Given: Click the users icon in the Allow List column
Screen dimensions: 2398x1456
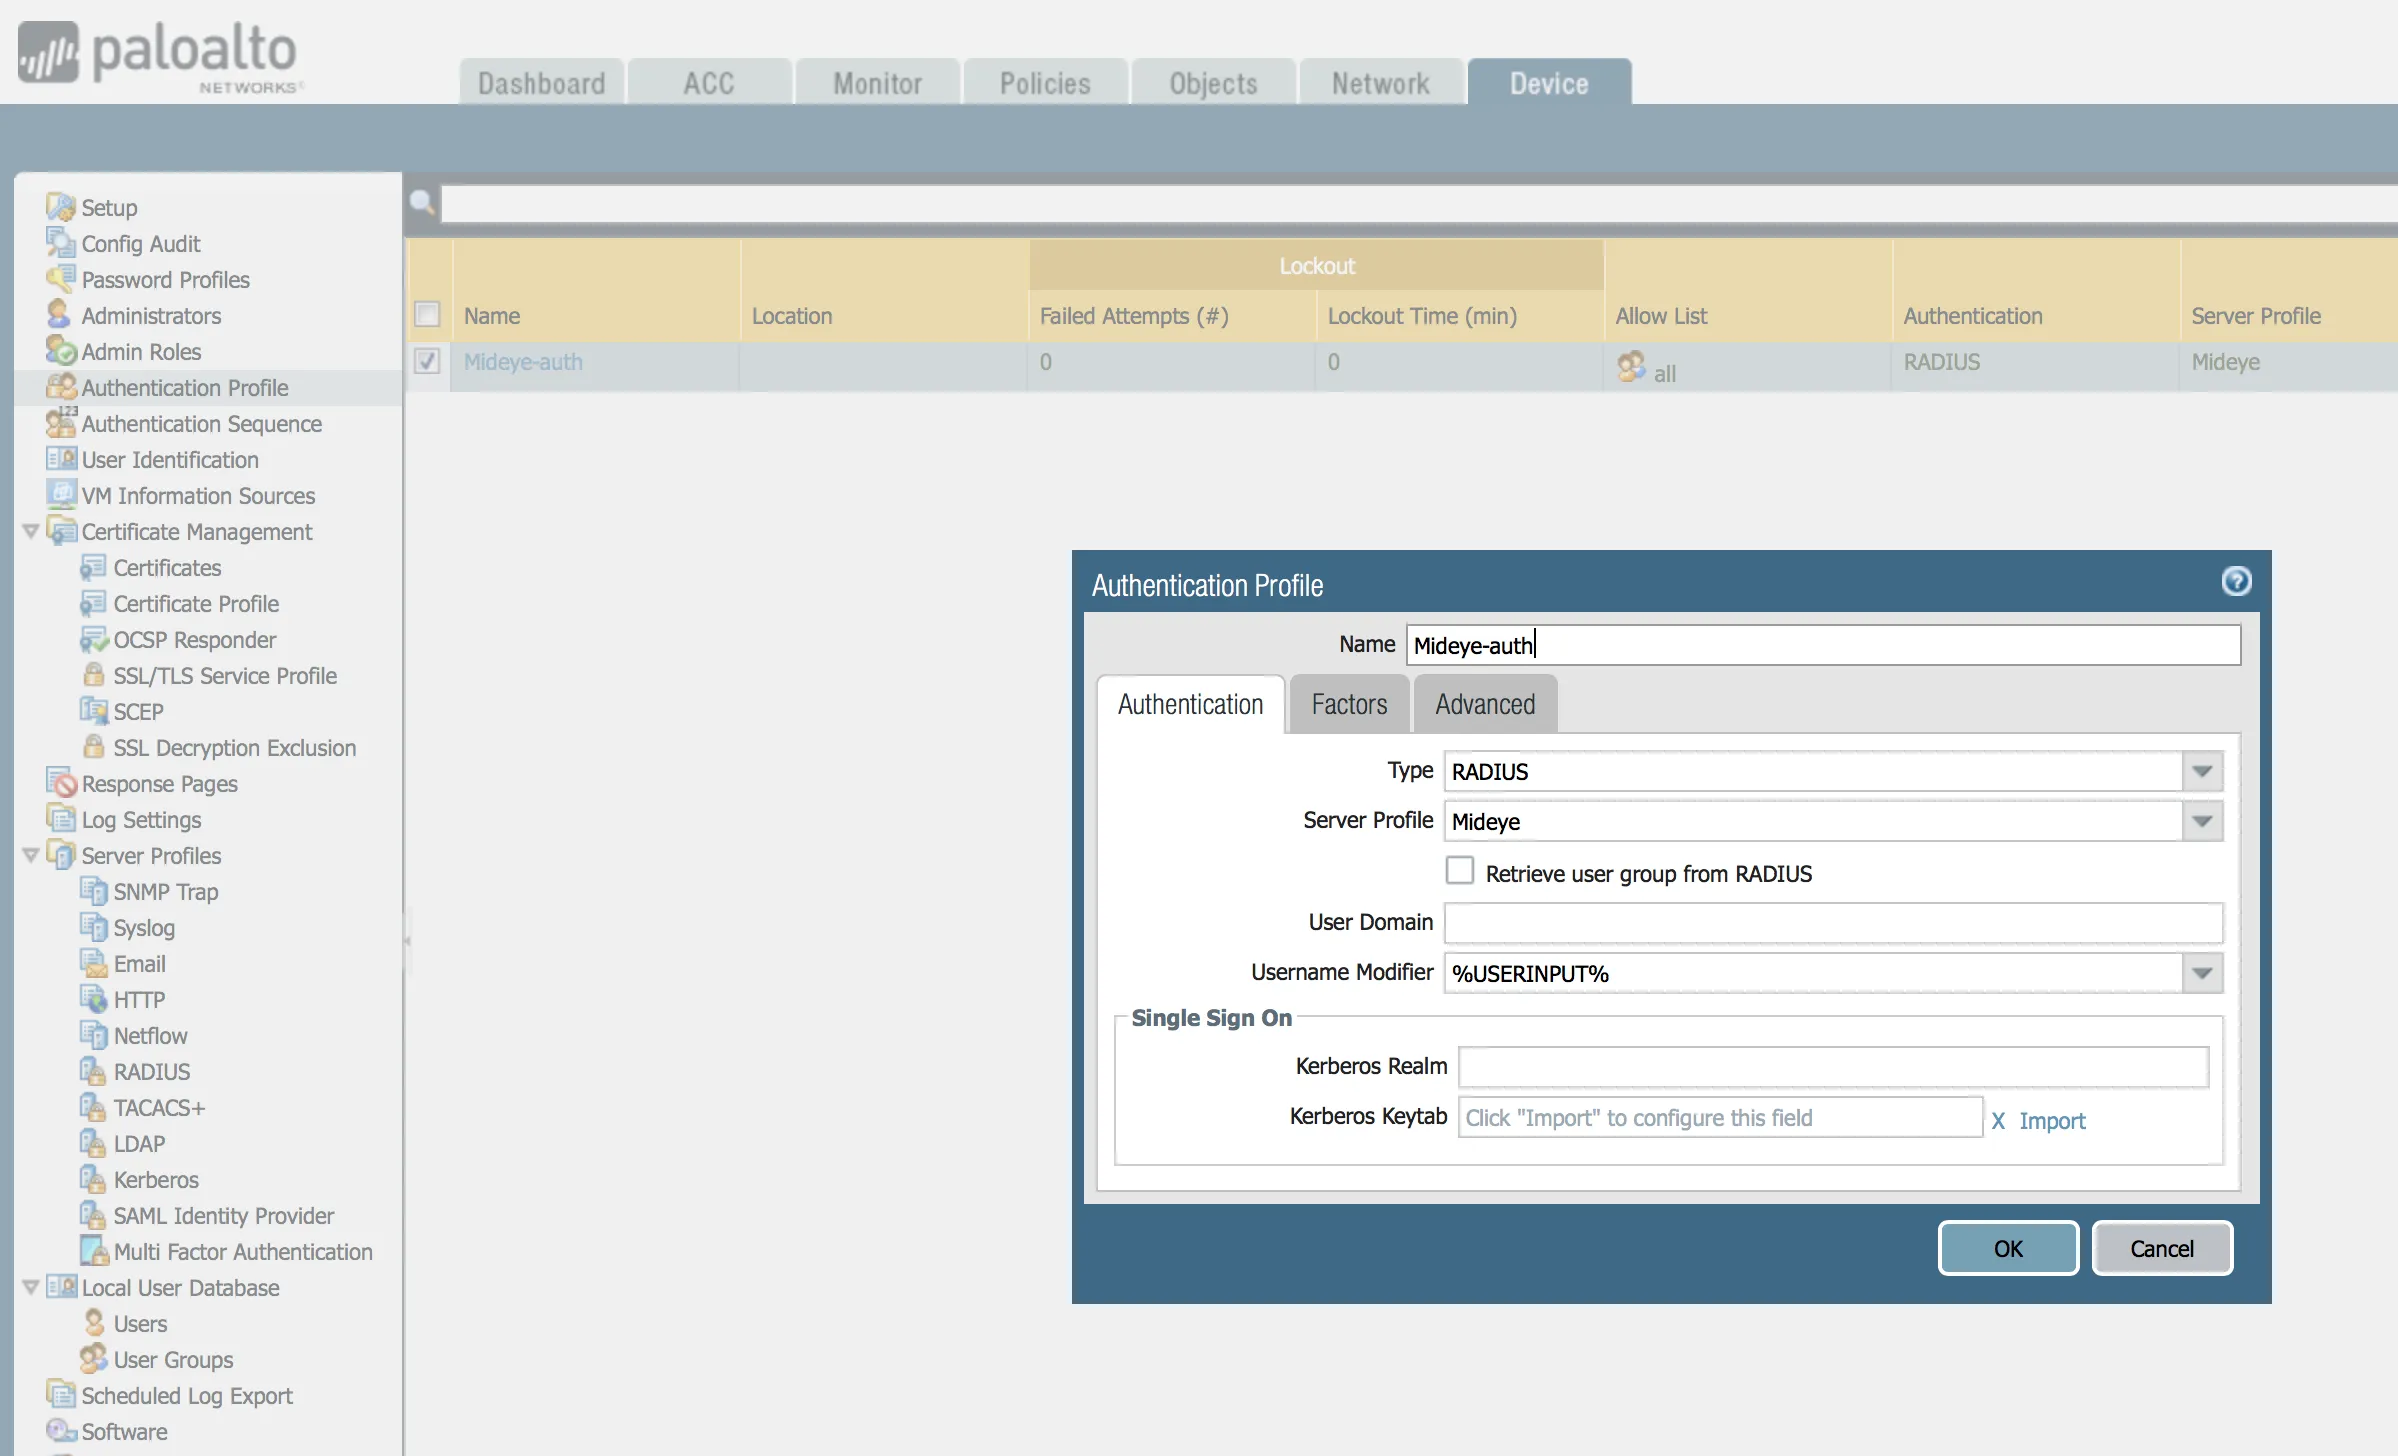Looking at the screenshot, I should coord(1632,368).
